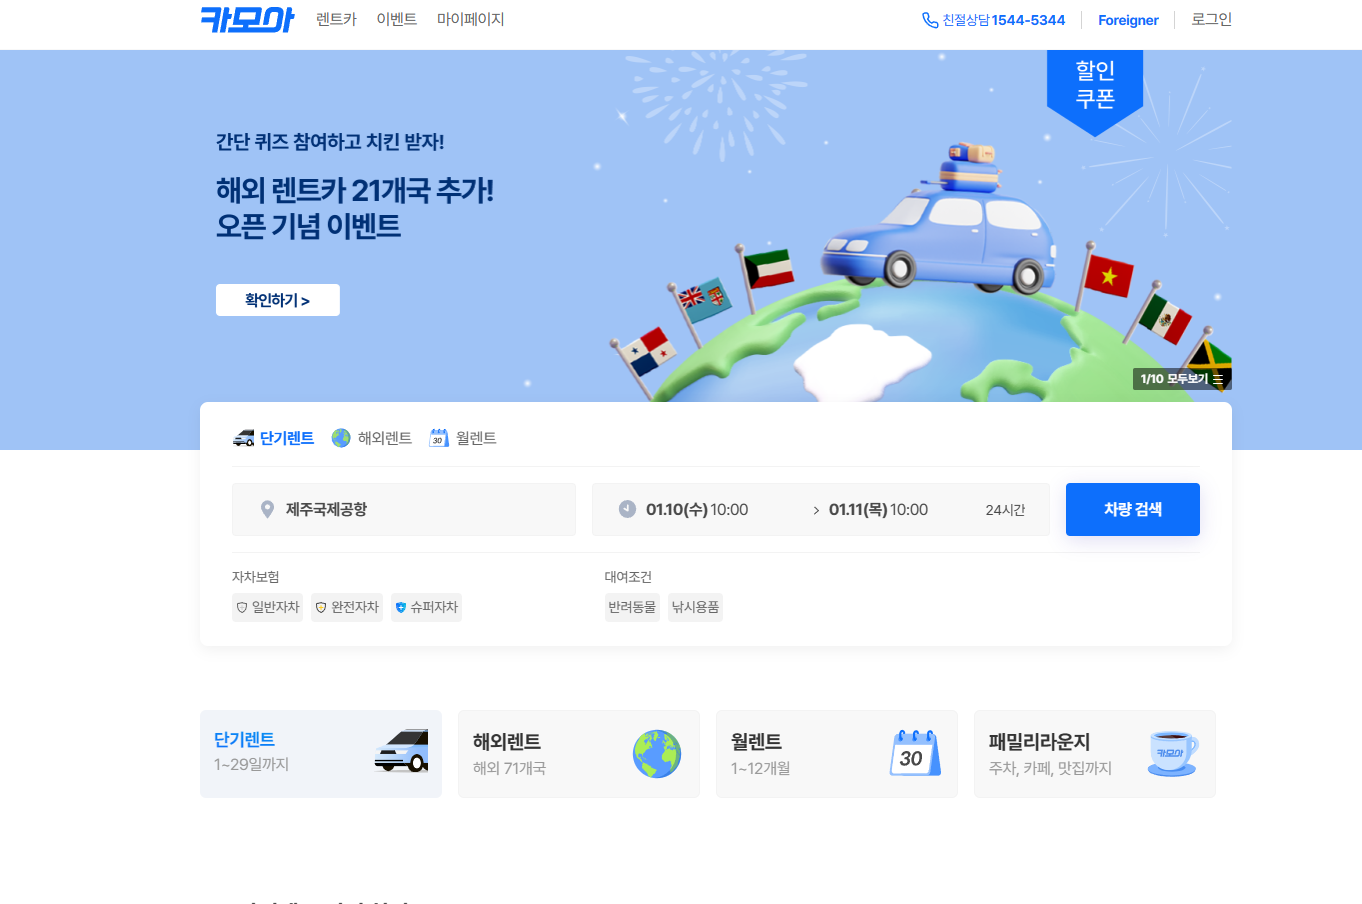1362x904 pixels.
Task: Click the calendar icon next to 월렌트
Action: 438,437
